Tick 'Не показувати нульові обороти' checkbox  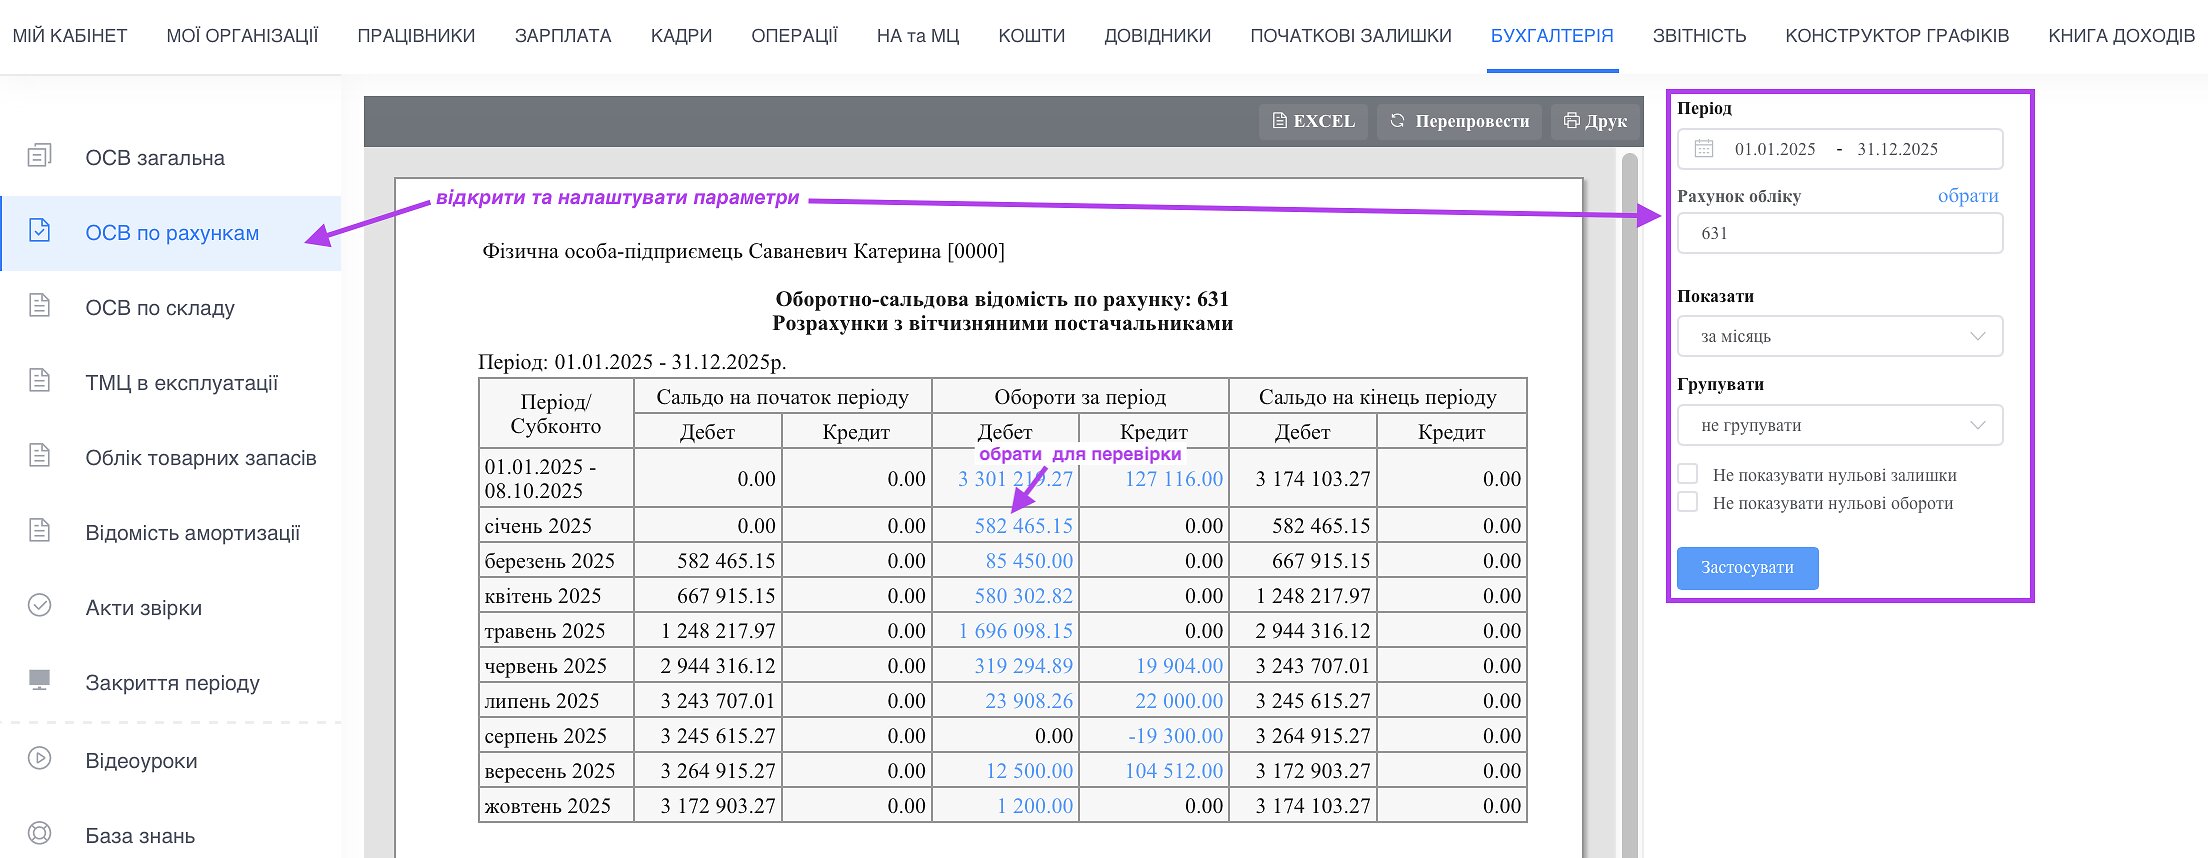tap(1688, 502)
